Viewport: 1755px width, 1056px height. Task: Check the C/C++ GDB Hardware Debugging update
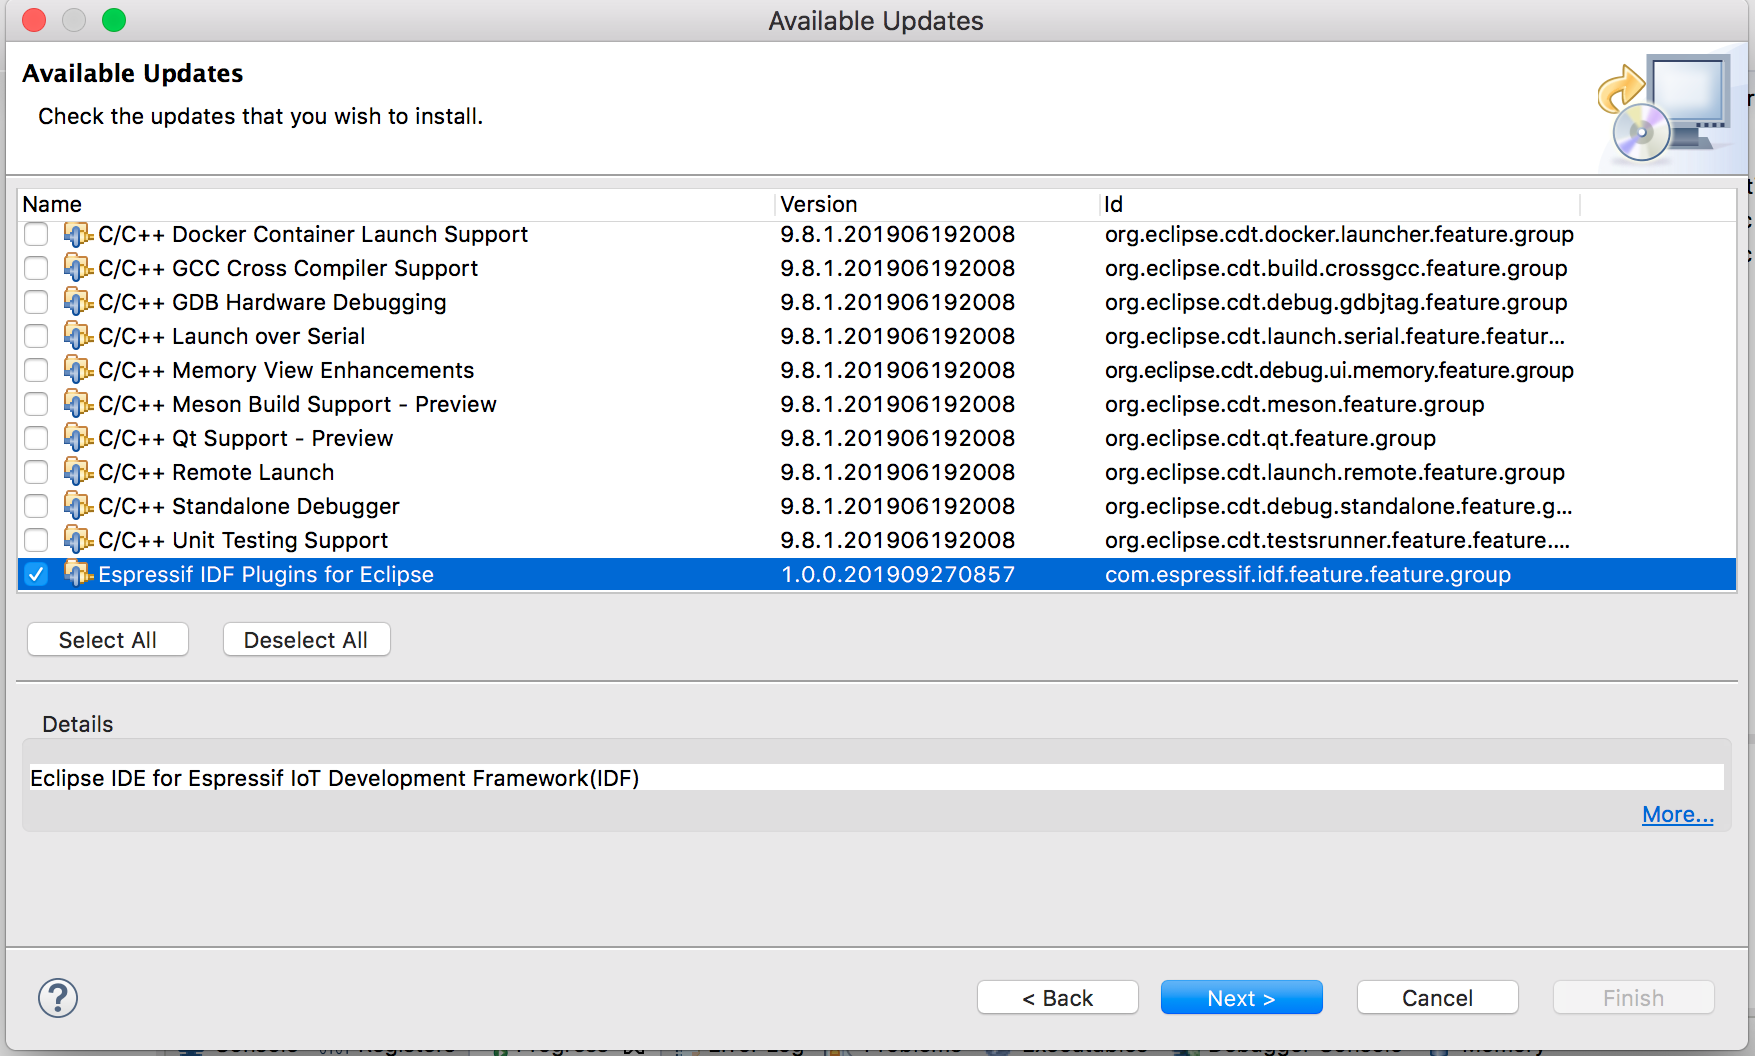35,302
